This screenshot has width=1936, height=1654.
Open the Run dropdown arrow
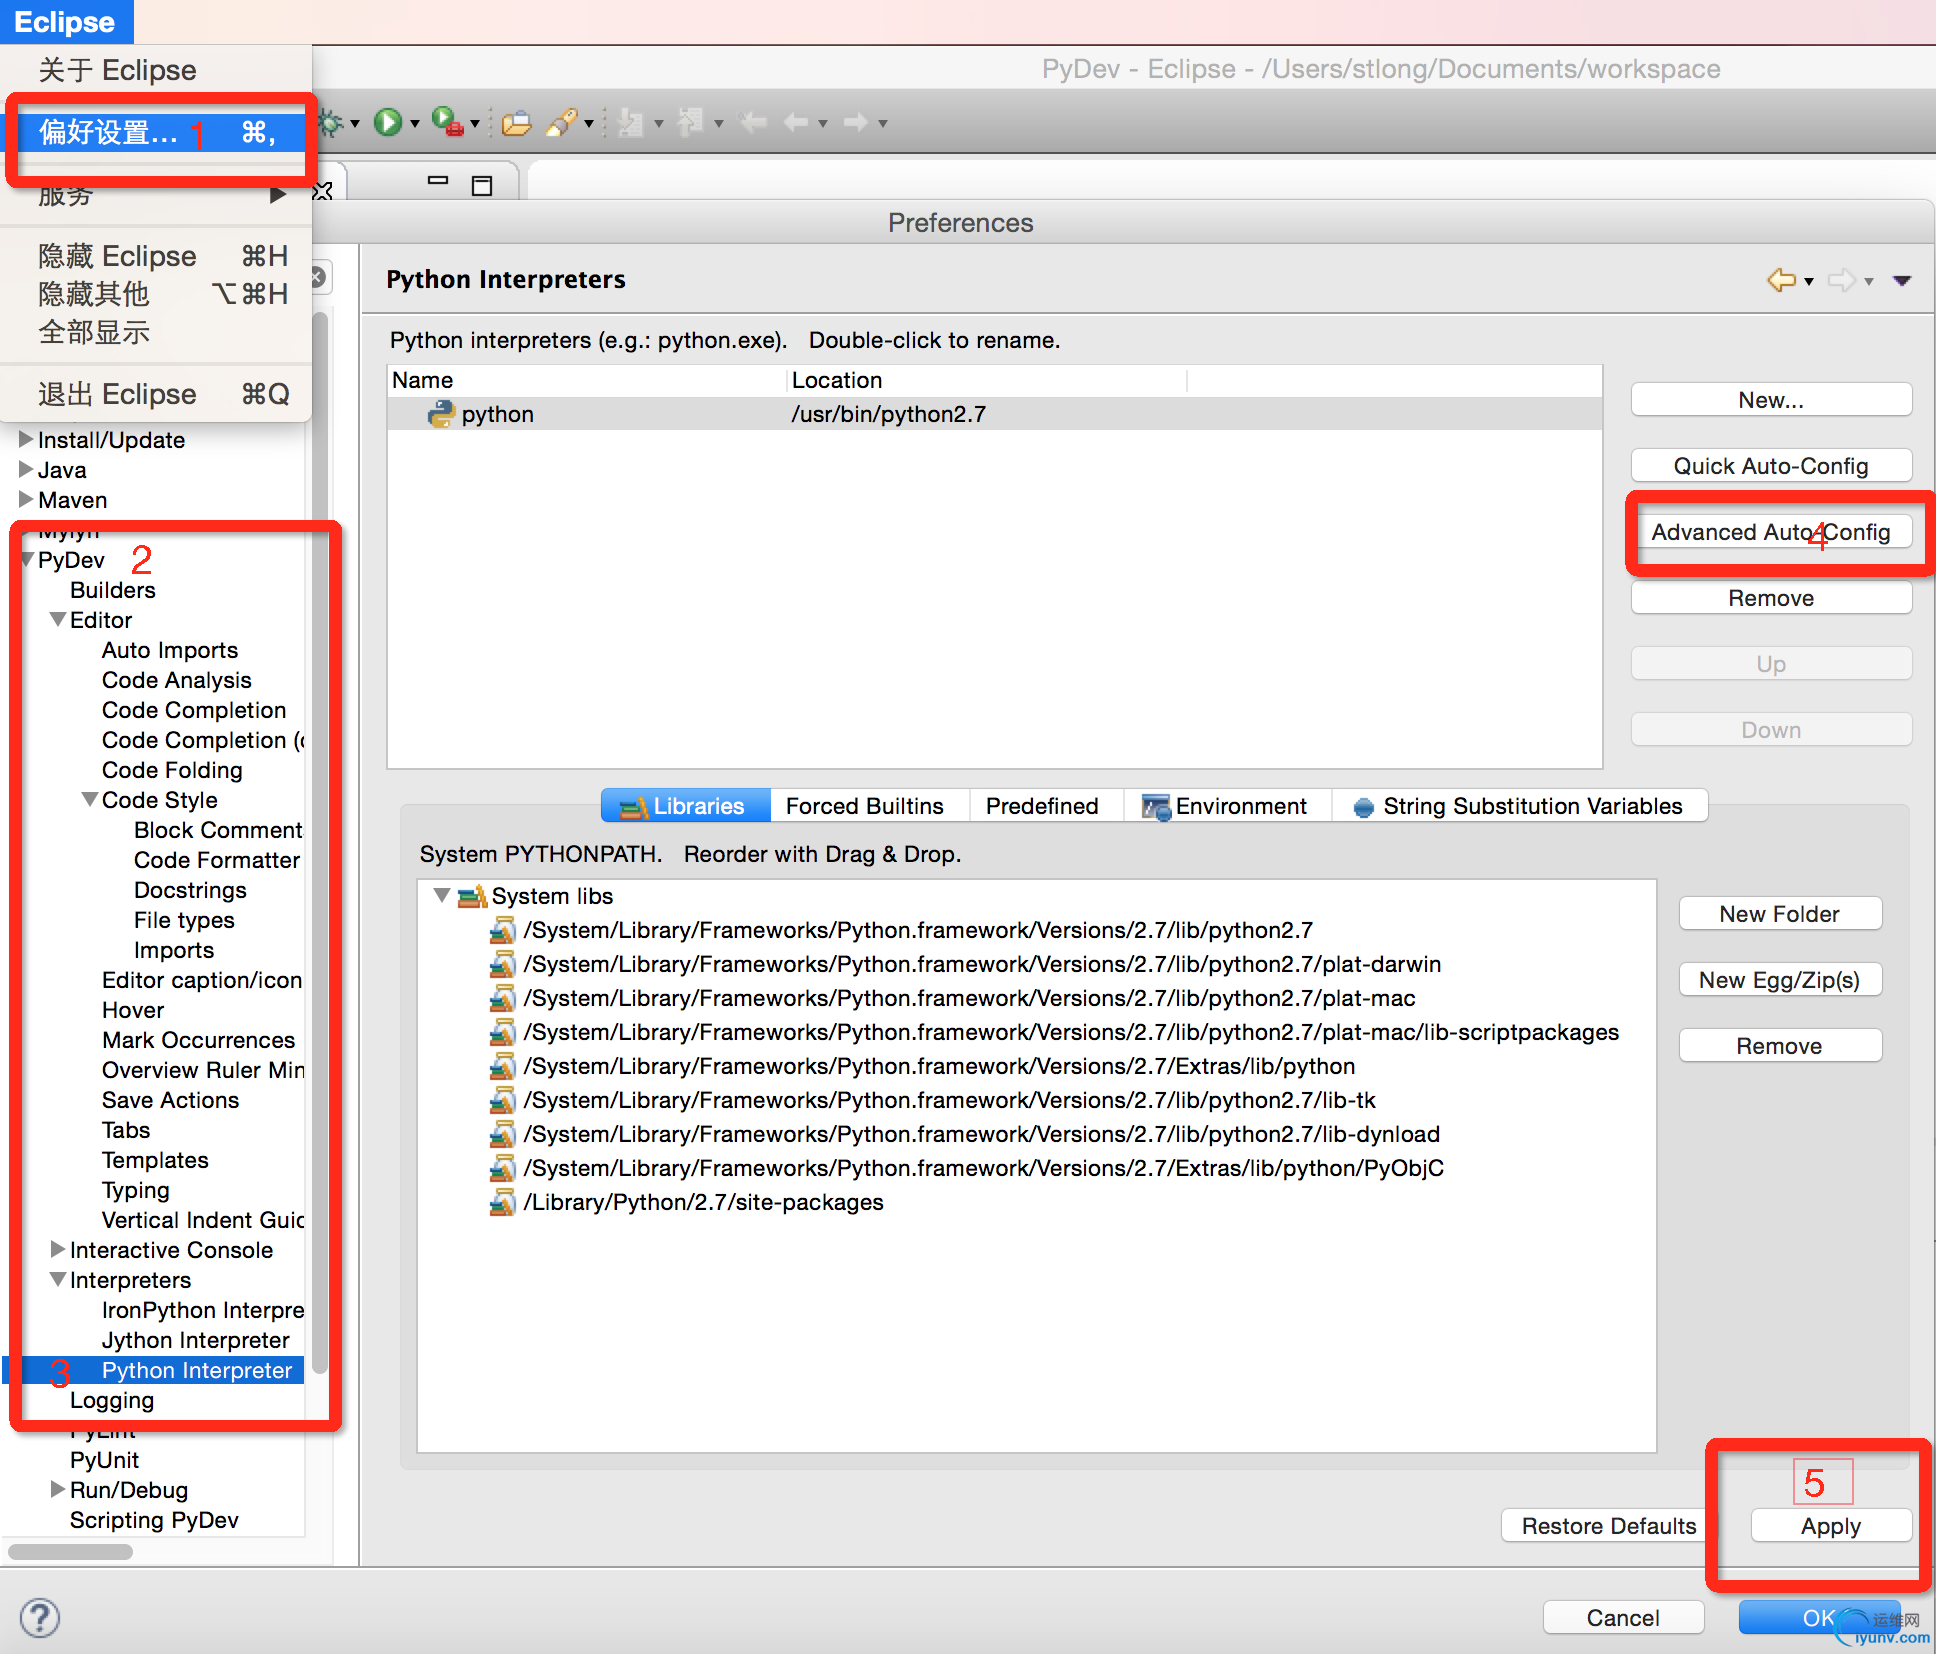414,124
